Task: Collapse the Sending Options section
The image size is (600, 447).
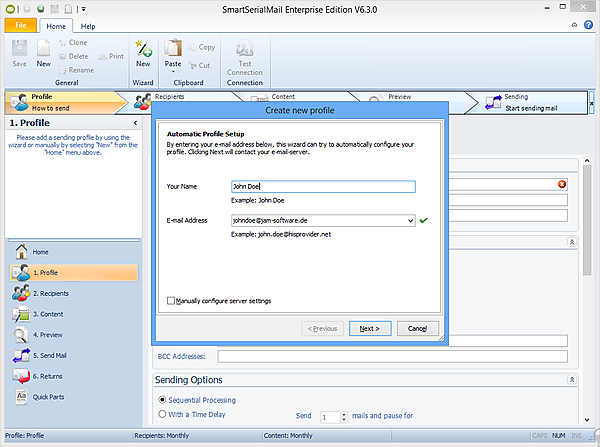Action: coord(572,379)
